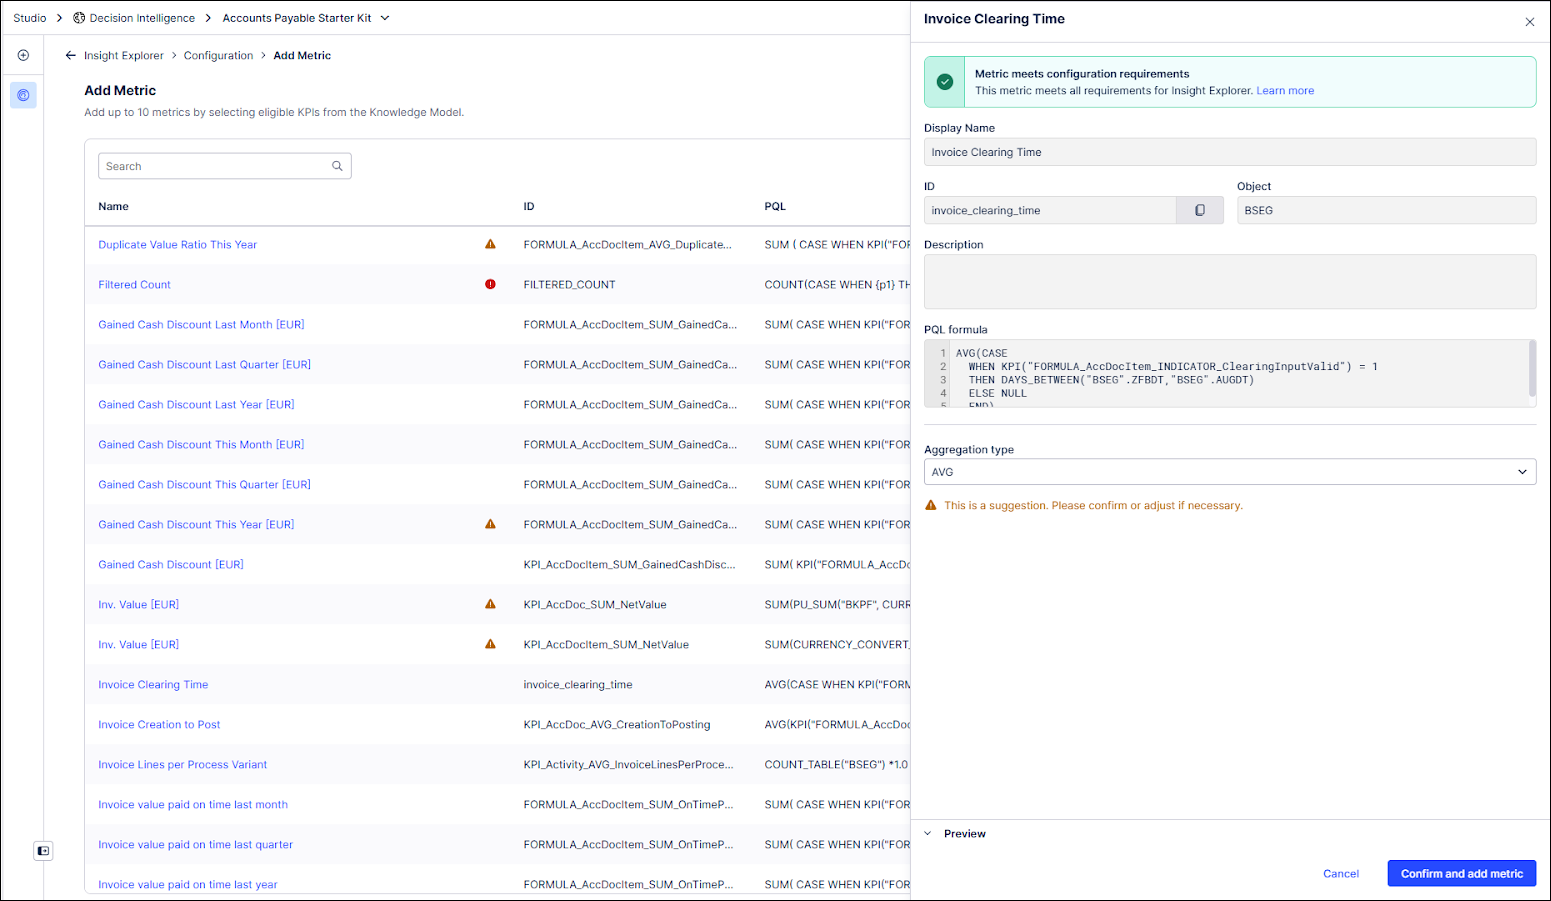
Task: Click the FILTERED_COUNT ID cell
Action: tap(569, 284)
